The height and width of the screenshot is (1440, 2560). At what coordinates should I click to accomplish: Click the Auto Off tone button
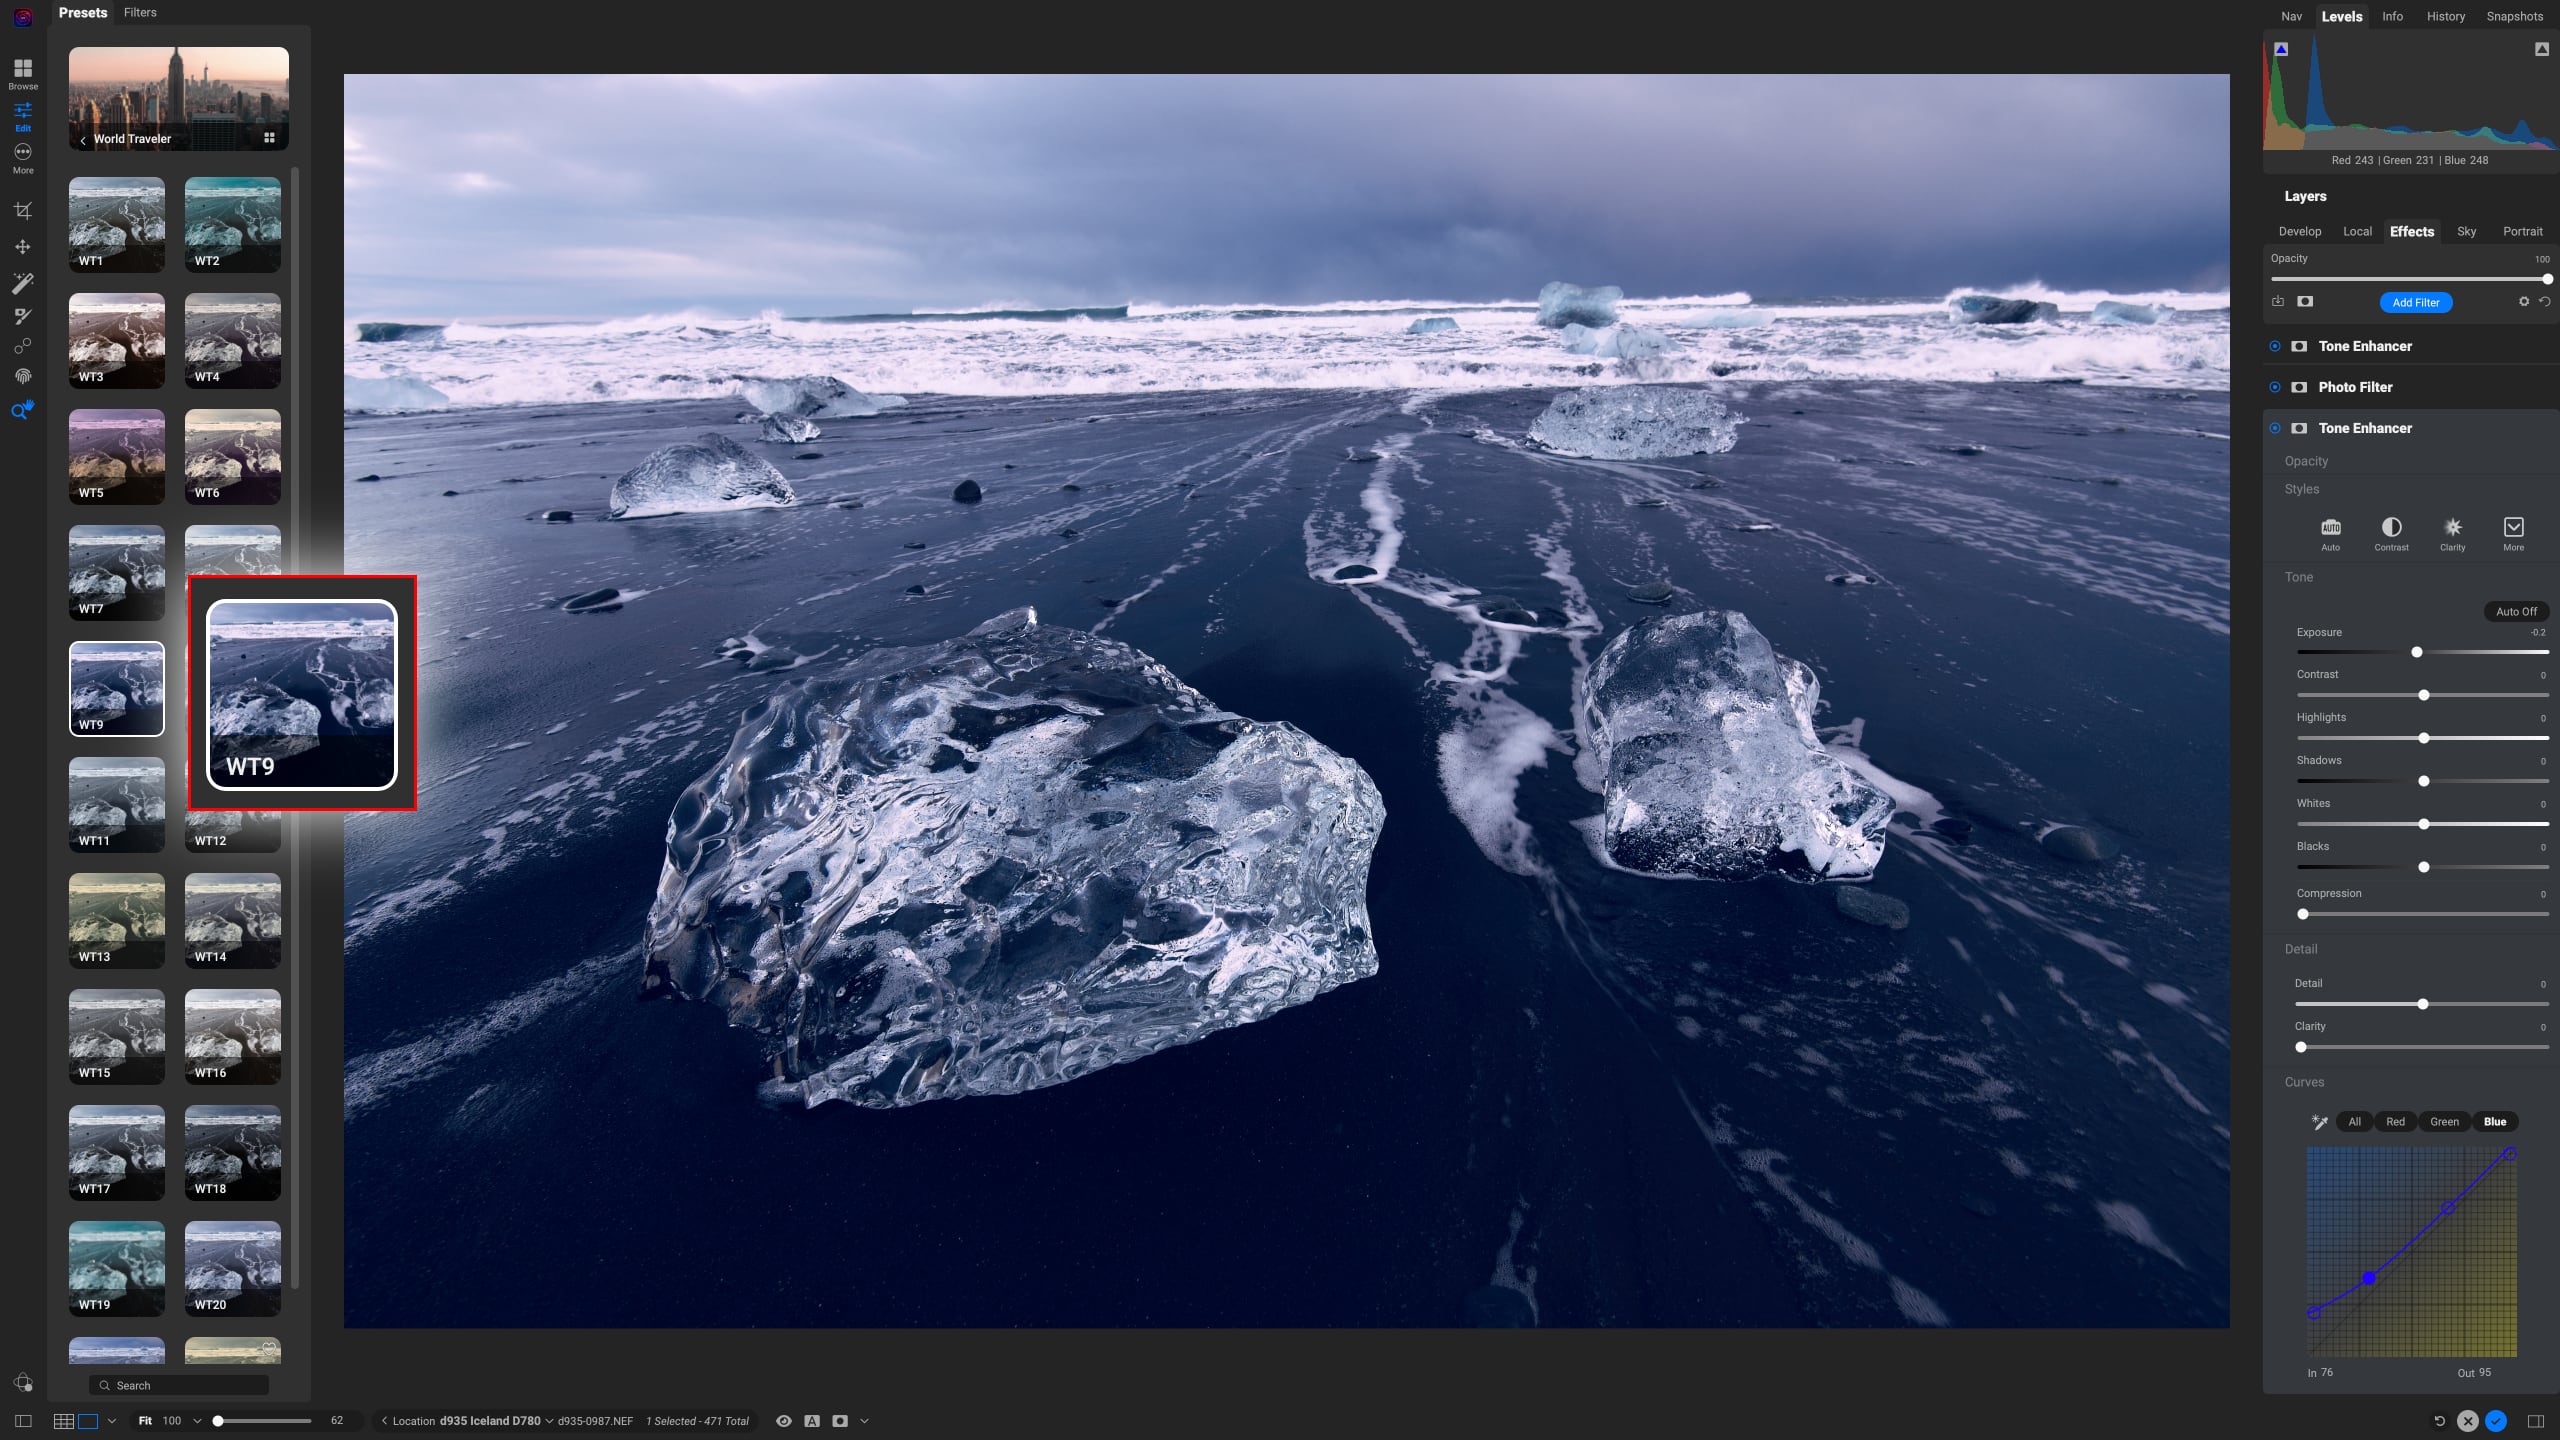click(x=2516, y=610)
